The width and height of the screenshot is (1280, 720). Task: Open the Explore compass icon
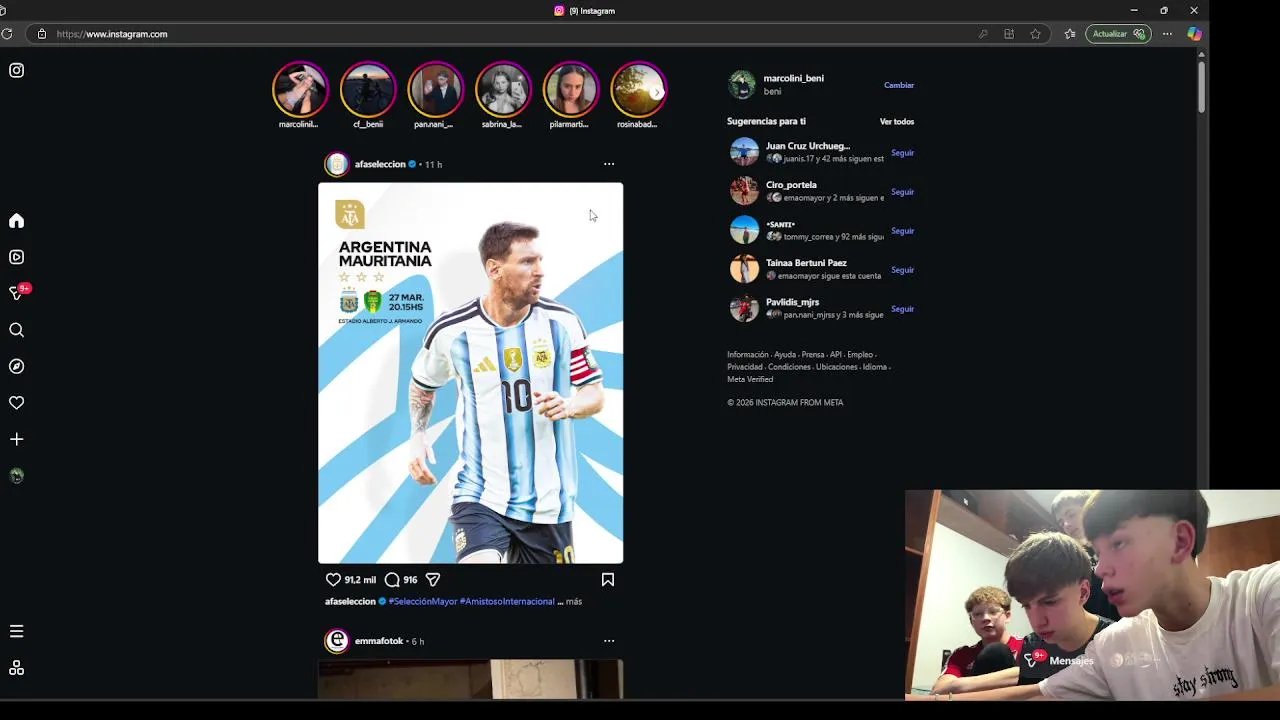17,366
